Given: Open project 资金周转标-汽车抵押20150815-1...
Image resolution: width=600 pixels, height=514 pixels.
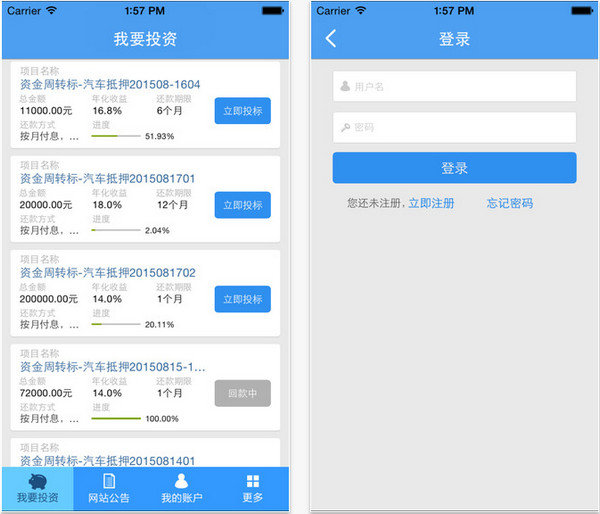Looking at the screenshot, I should (112, 367).
